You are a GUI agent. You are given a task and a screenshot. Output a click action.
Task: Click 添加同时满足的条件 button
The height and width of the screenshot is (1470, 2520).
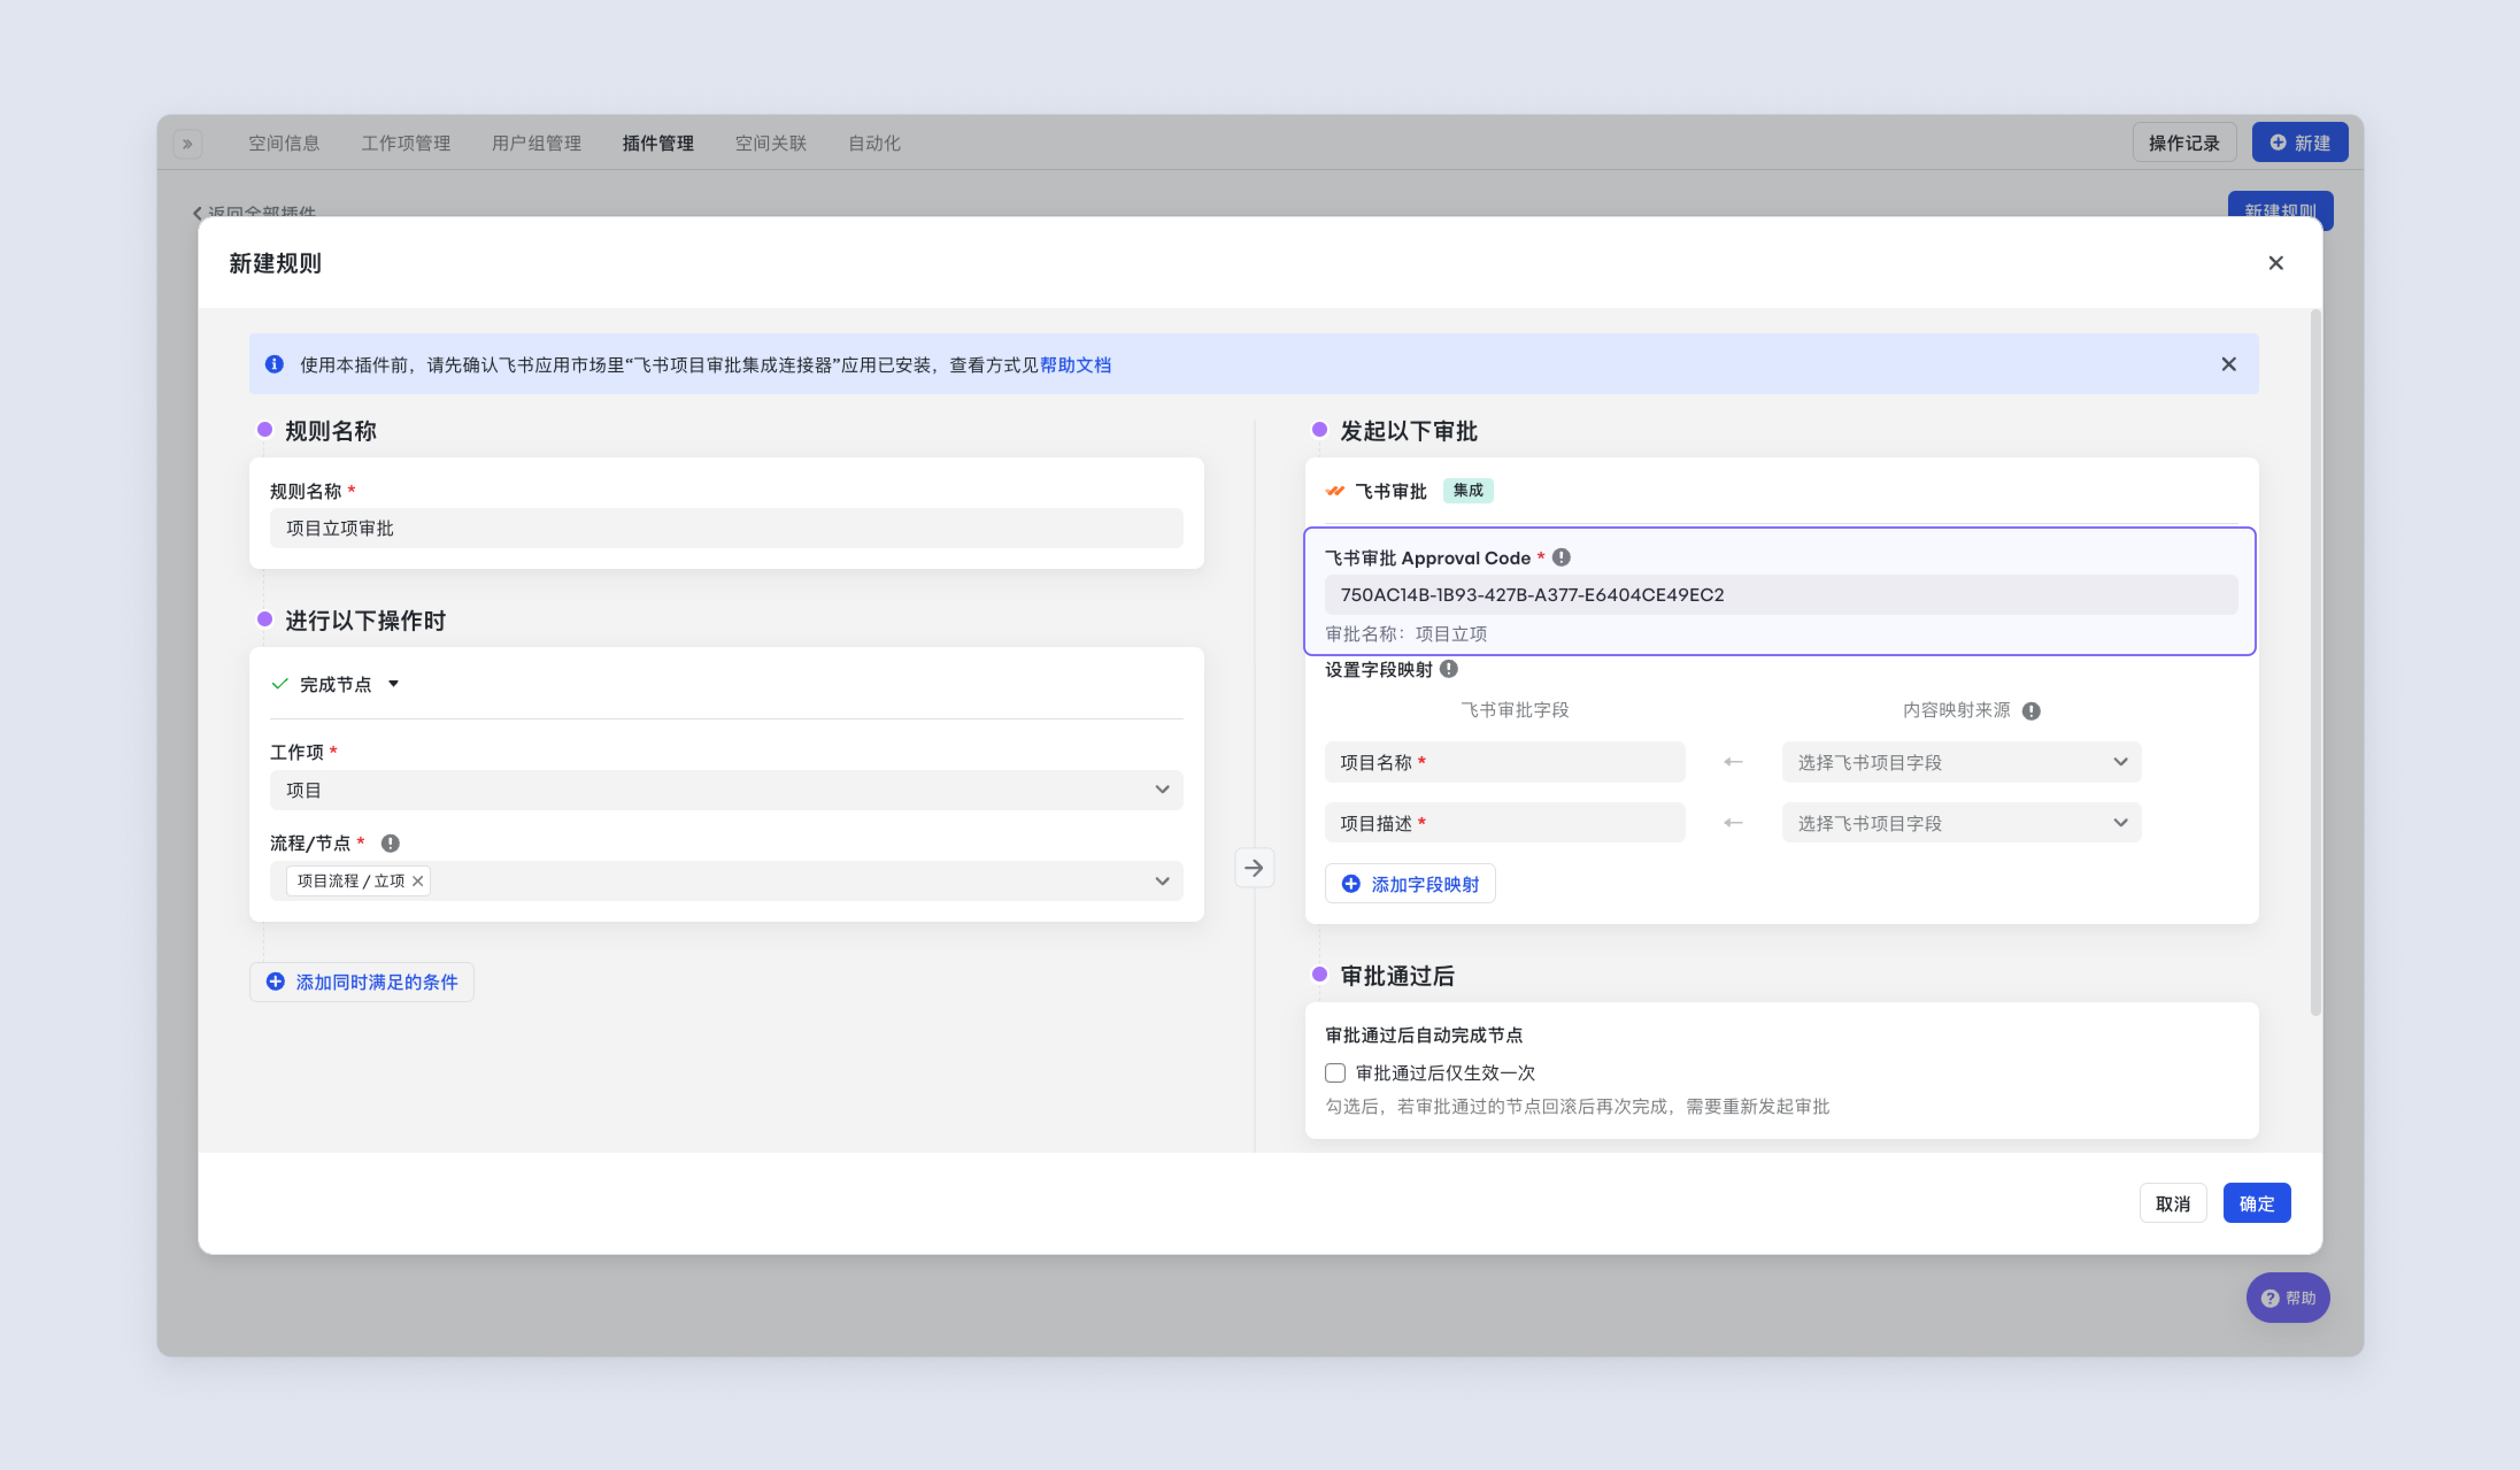(362, 982)
